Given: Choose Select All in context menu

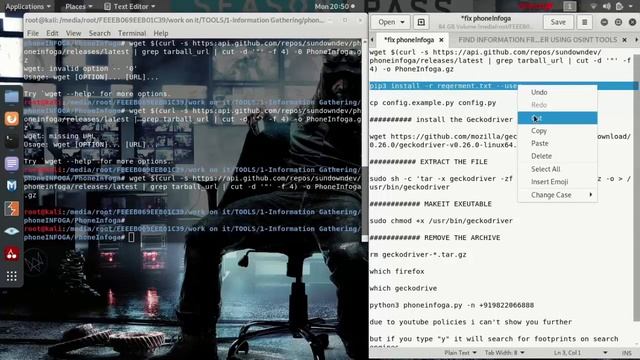Looking at the screenshot, I should tap(558, 169).
